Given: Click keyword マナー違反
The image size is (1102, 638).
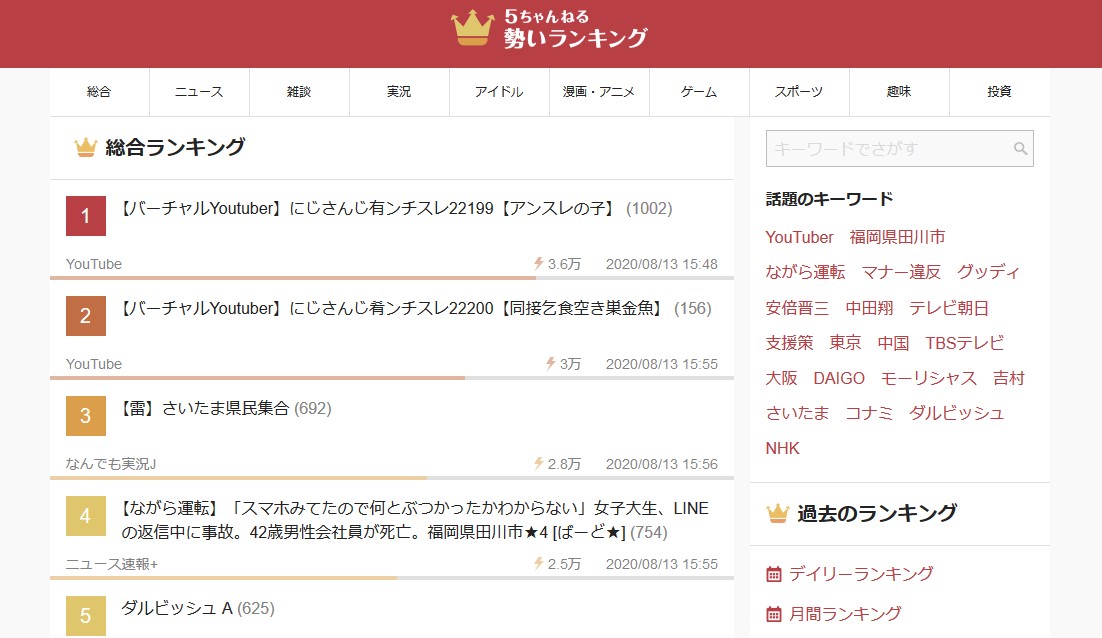Looking at the screenshot, I should click(x=901, y=273).
